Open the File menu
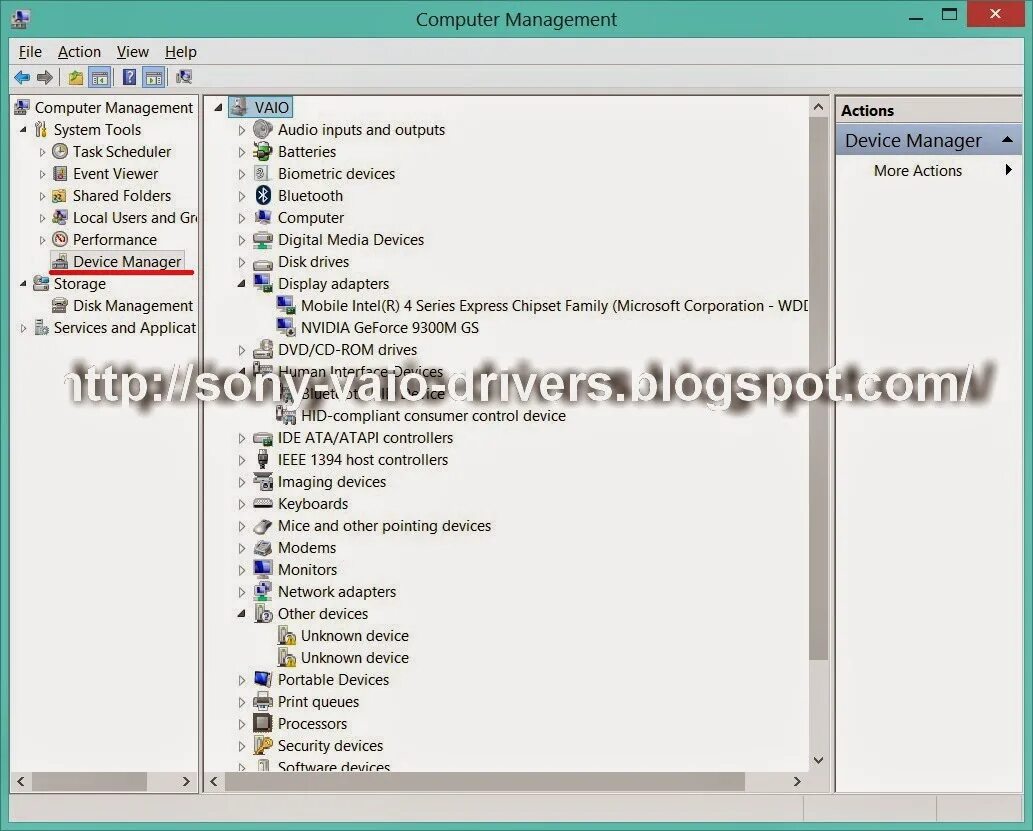 click(30, 51)
